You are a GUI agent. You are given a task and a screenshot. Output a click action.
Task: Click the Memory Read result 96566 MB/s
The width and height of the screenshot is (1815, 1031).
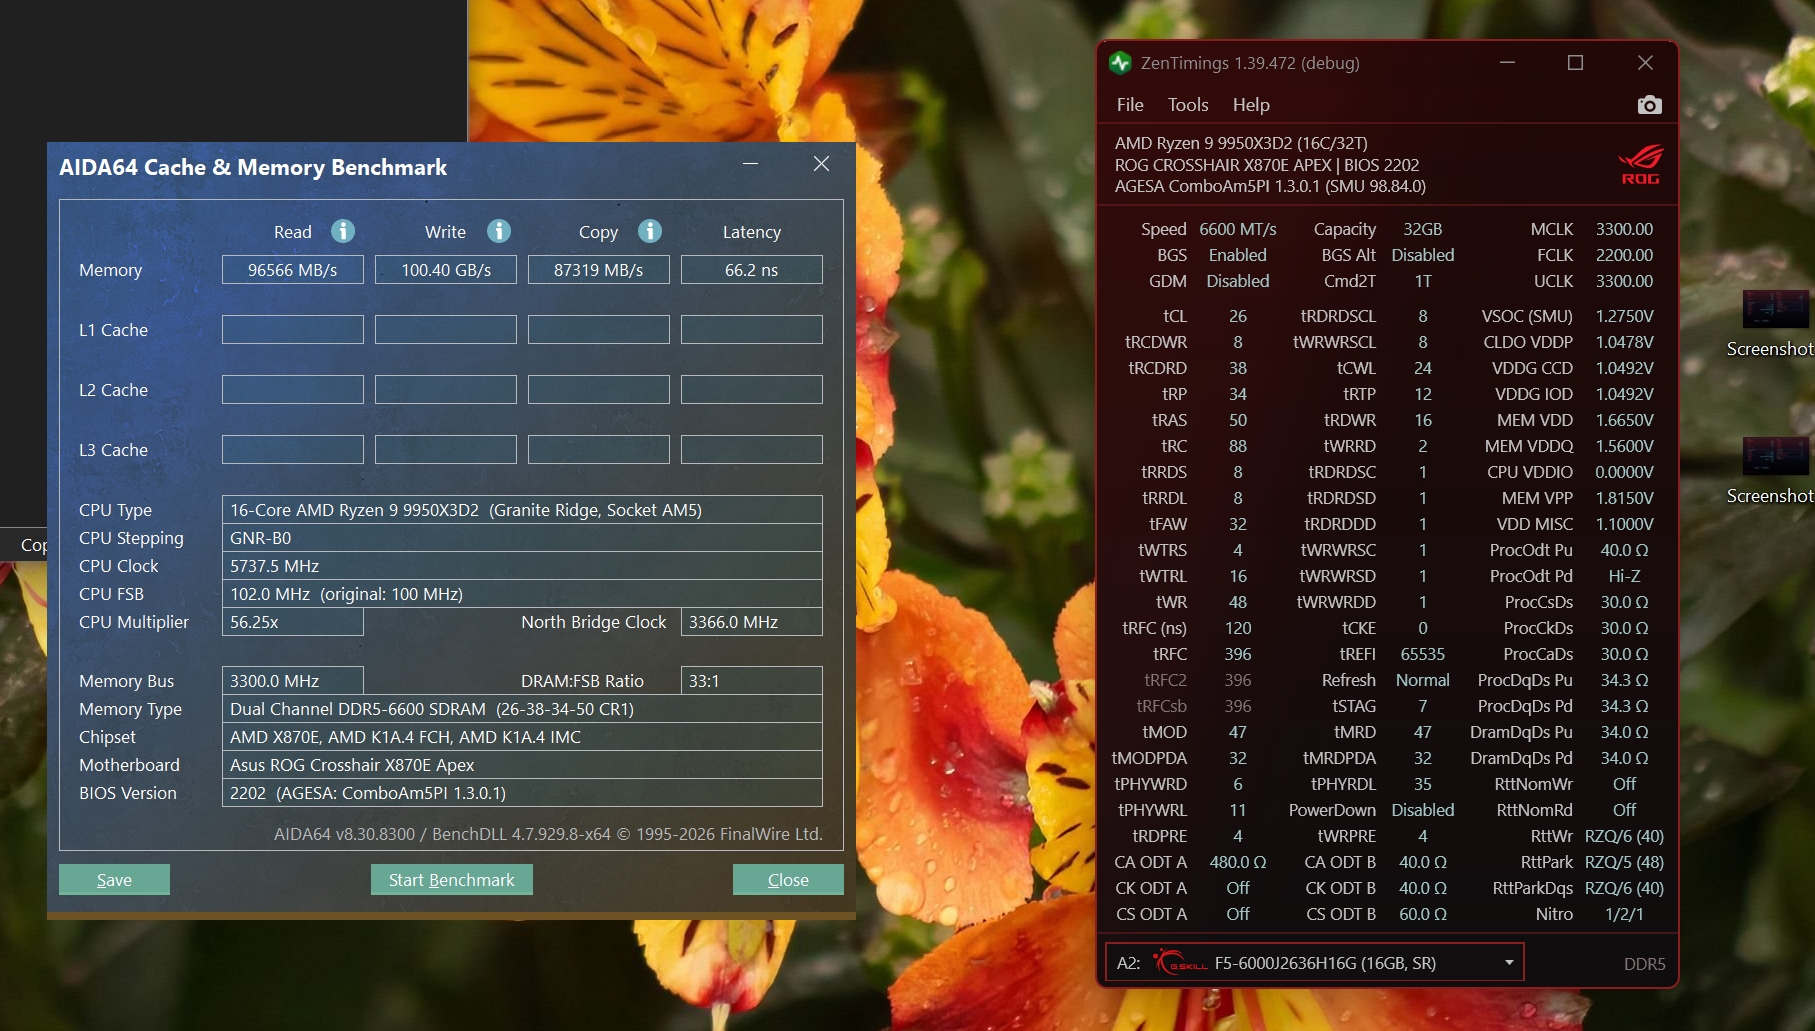[x=293, y=270]
